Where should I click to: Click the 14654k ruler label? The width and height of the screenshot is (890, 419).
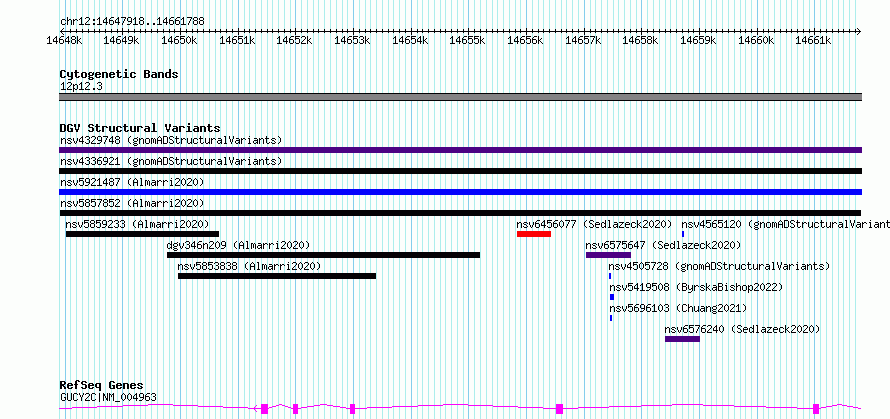(410, 40)
